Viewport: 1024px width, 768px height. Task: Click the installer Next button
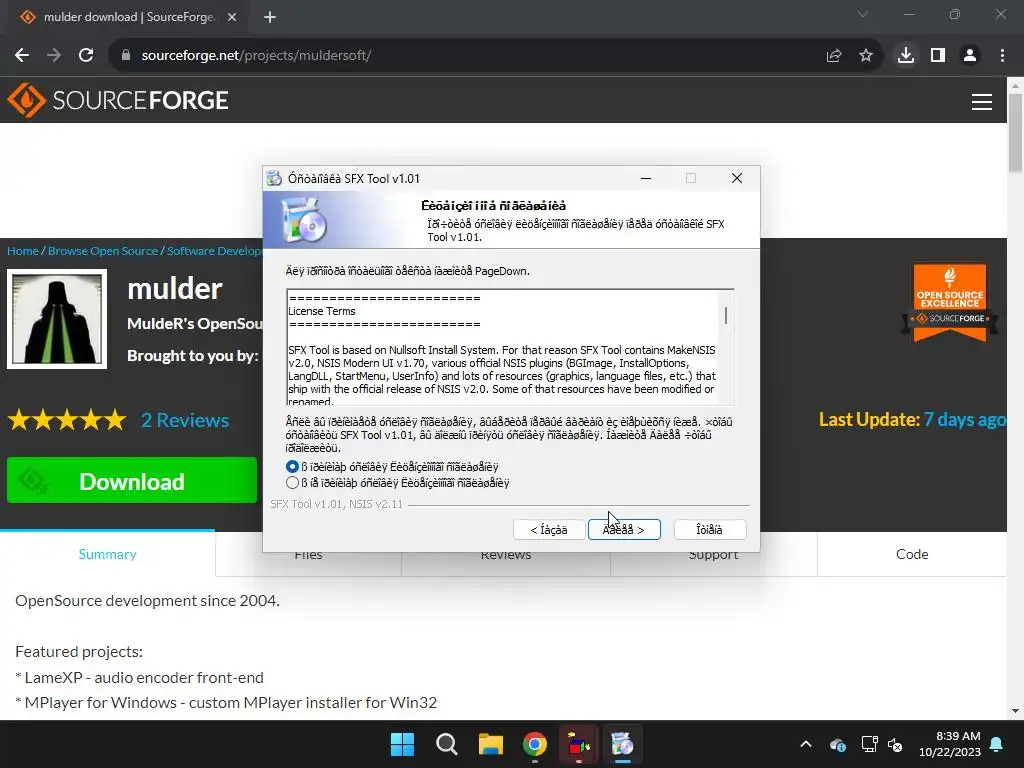point(624,530)
